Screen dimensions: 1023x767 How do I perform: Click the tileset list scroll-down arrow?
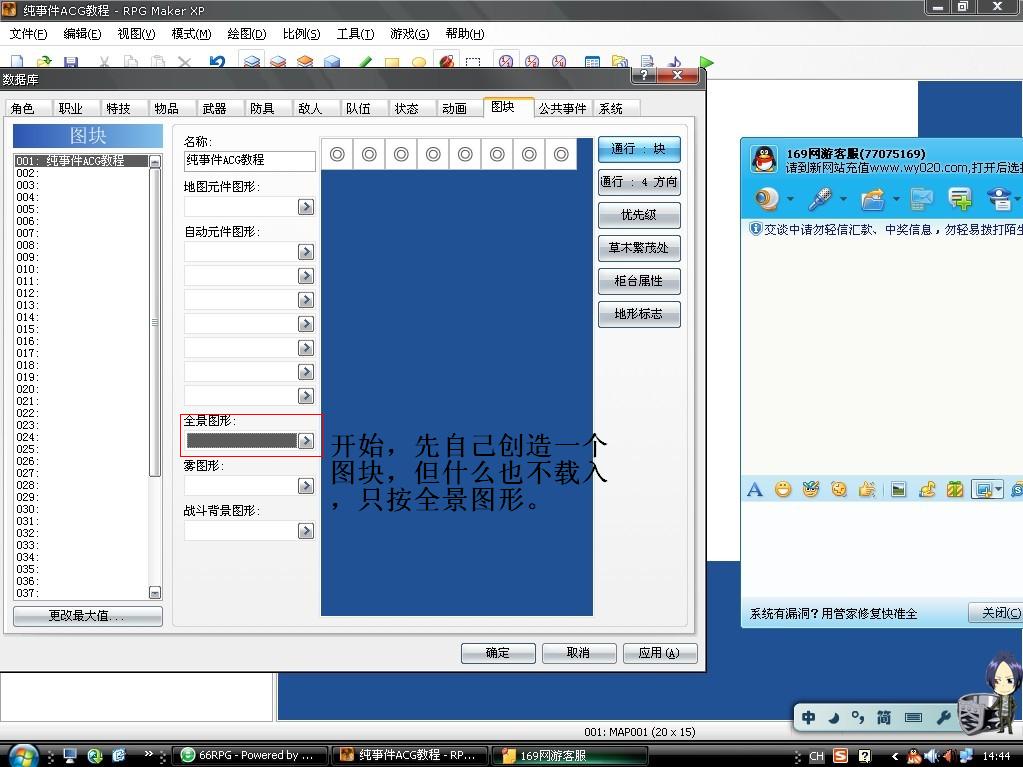pyautogui.click(x=155, y=593)
